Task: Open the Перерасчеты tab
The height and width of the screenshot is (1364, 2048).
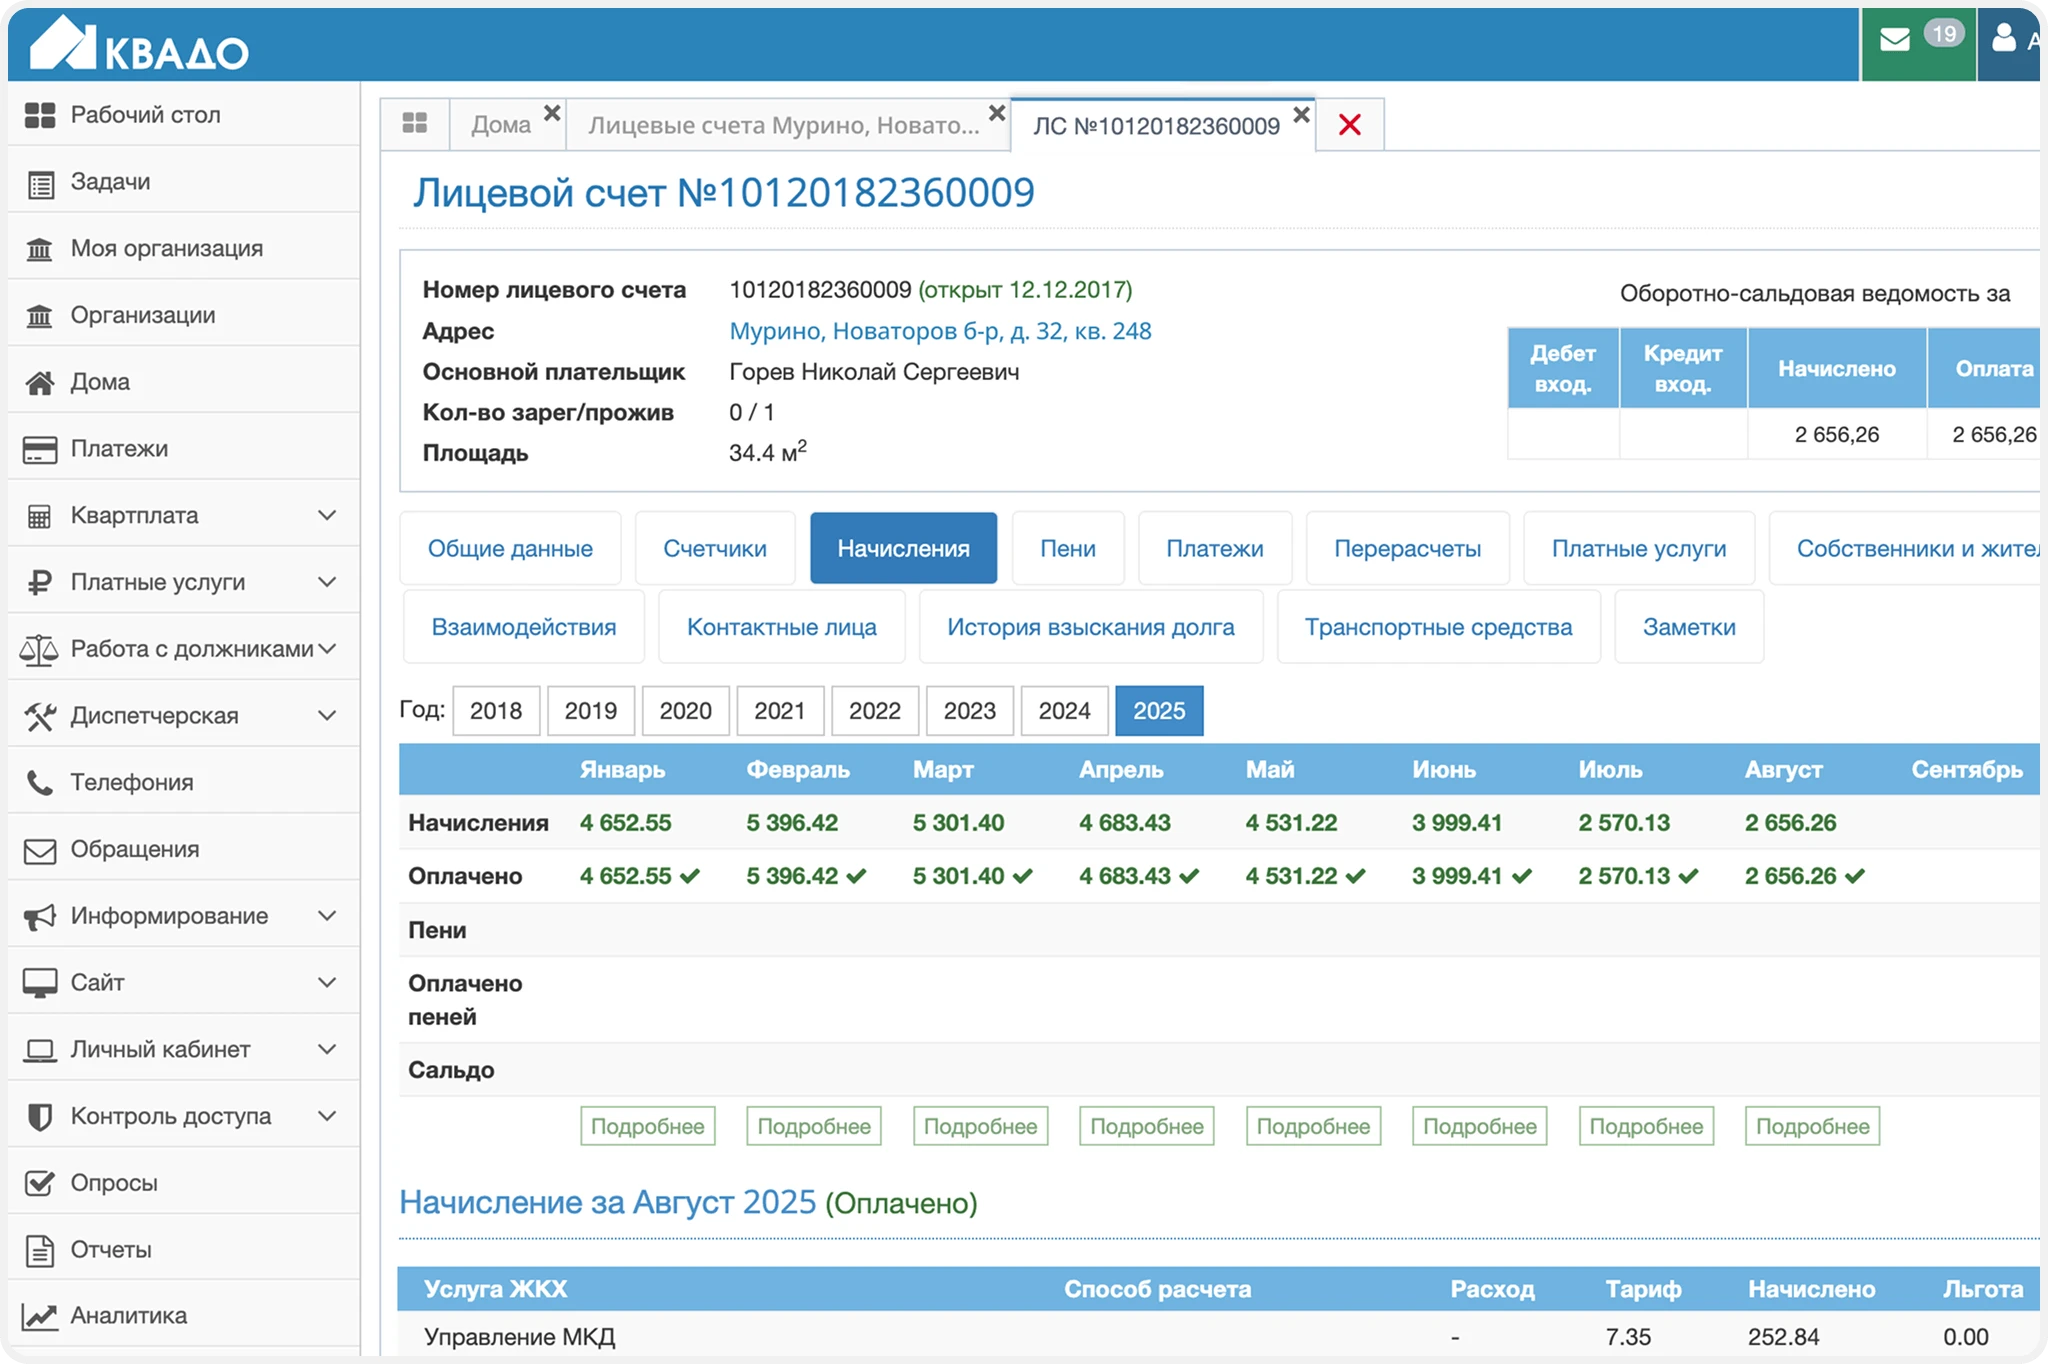Action: pos(1407,548)
